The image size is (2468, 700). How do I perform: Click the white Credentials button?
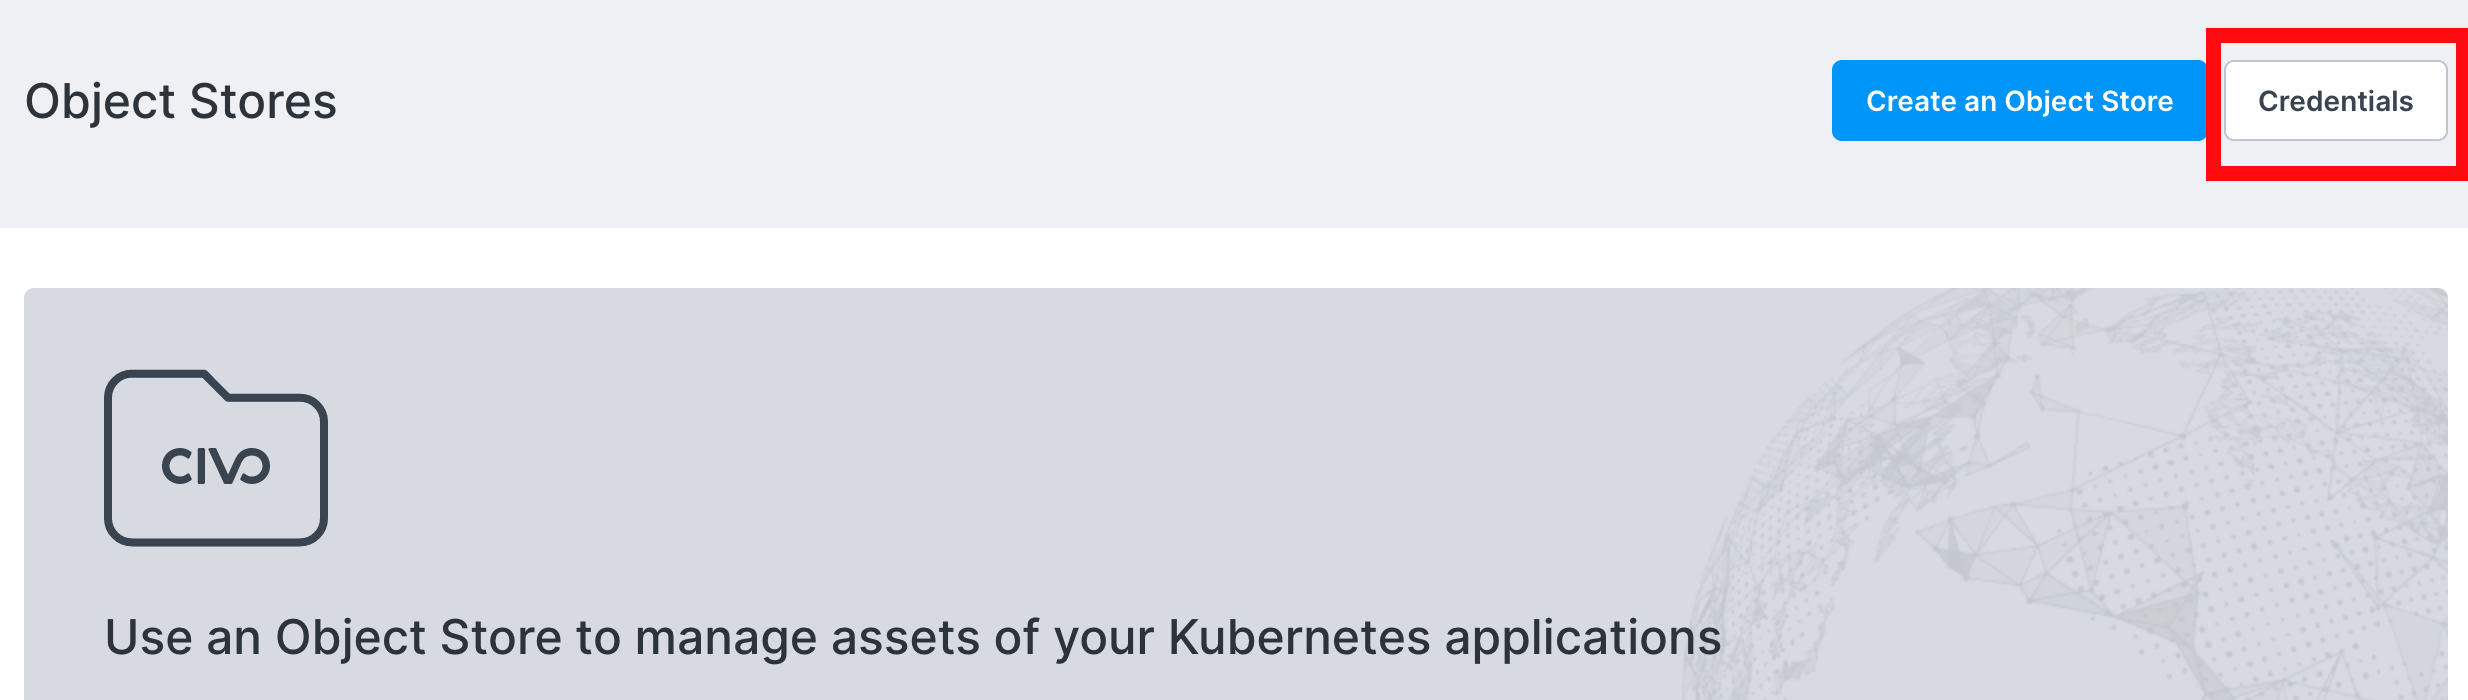coord(2335,101)
